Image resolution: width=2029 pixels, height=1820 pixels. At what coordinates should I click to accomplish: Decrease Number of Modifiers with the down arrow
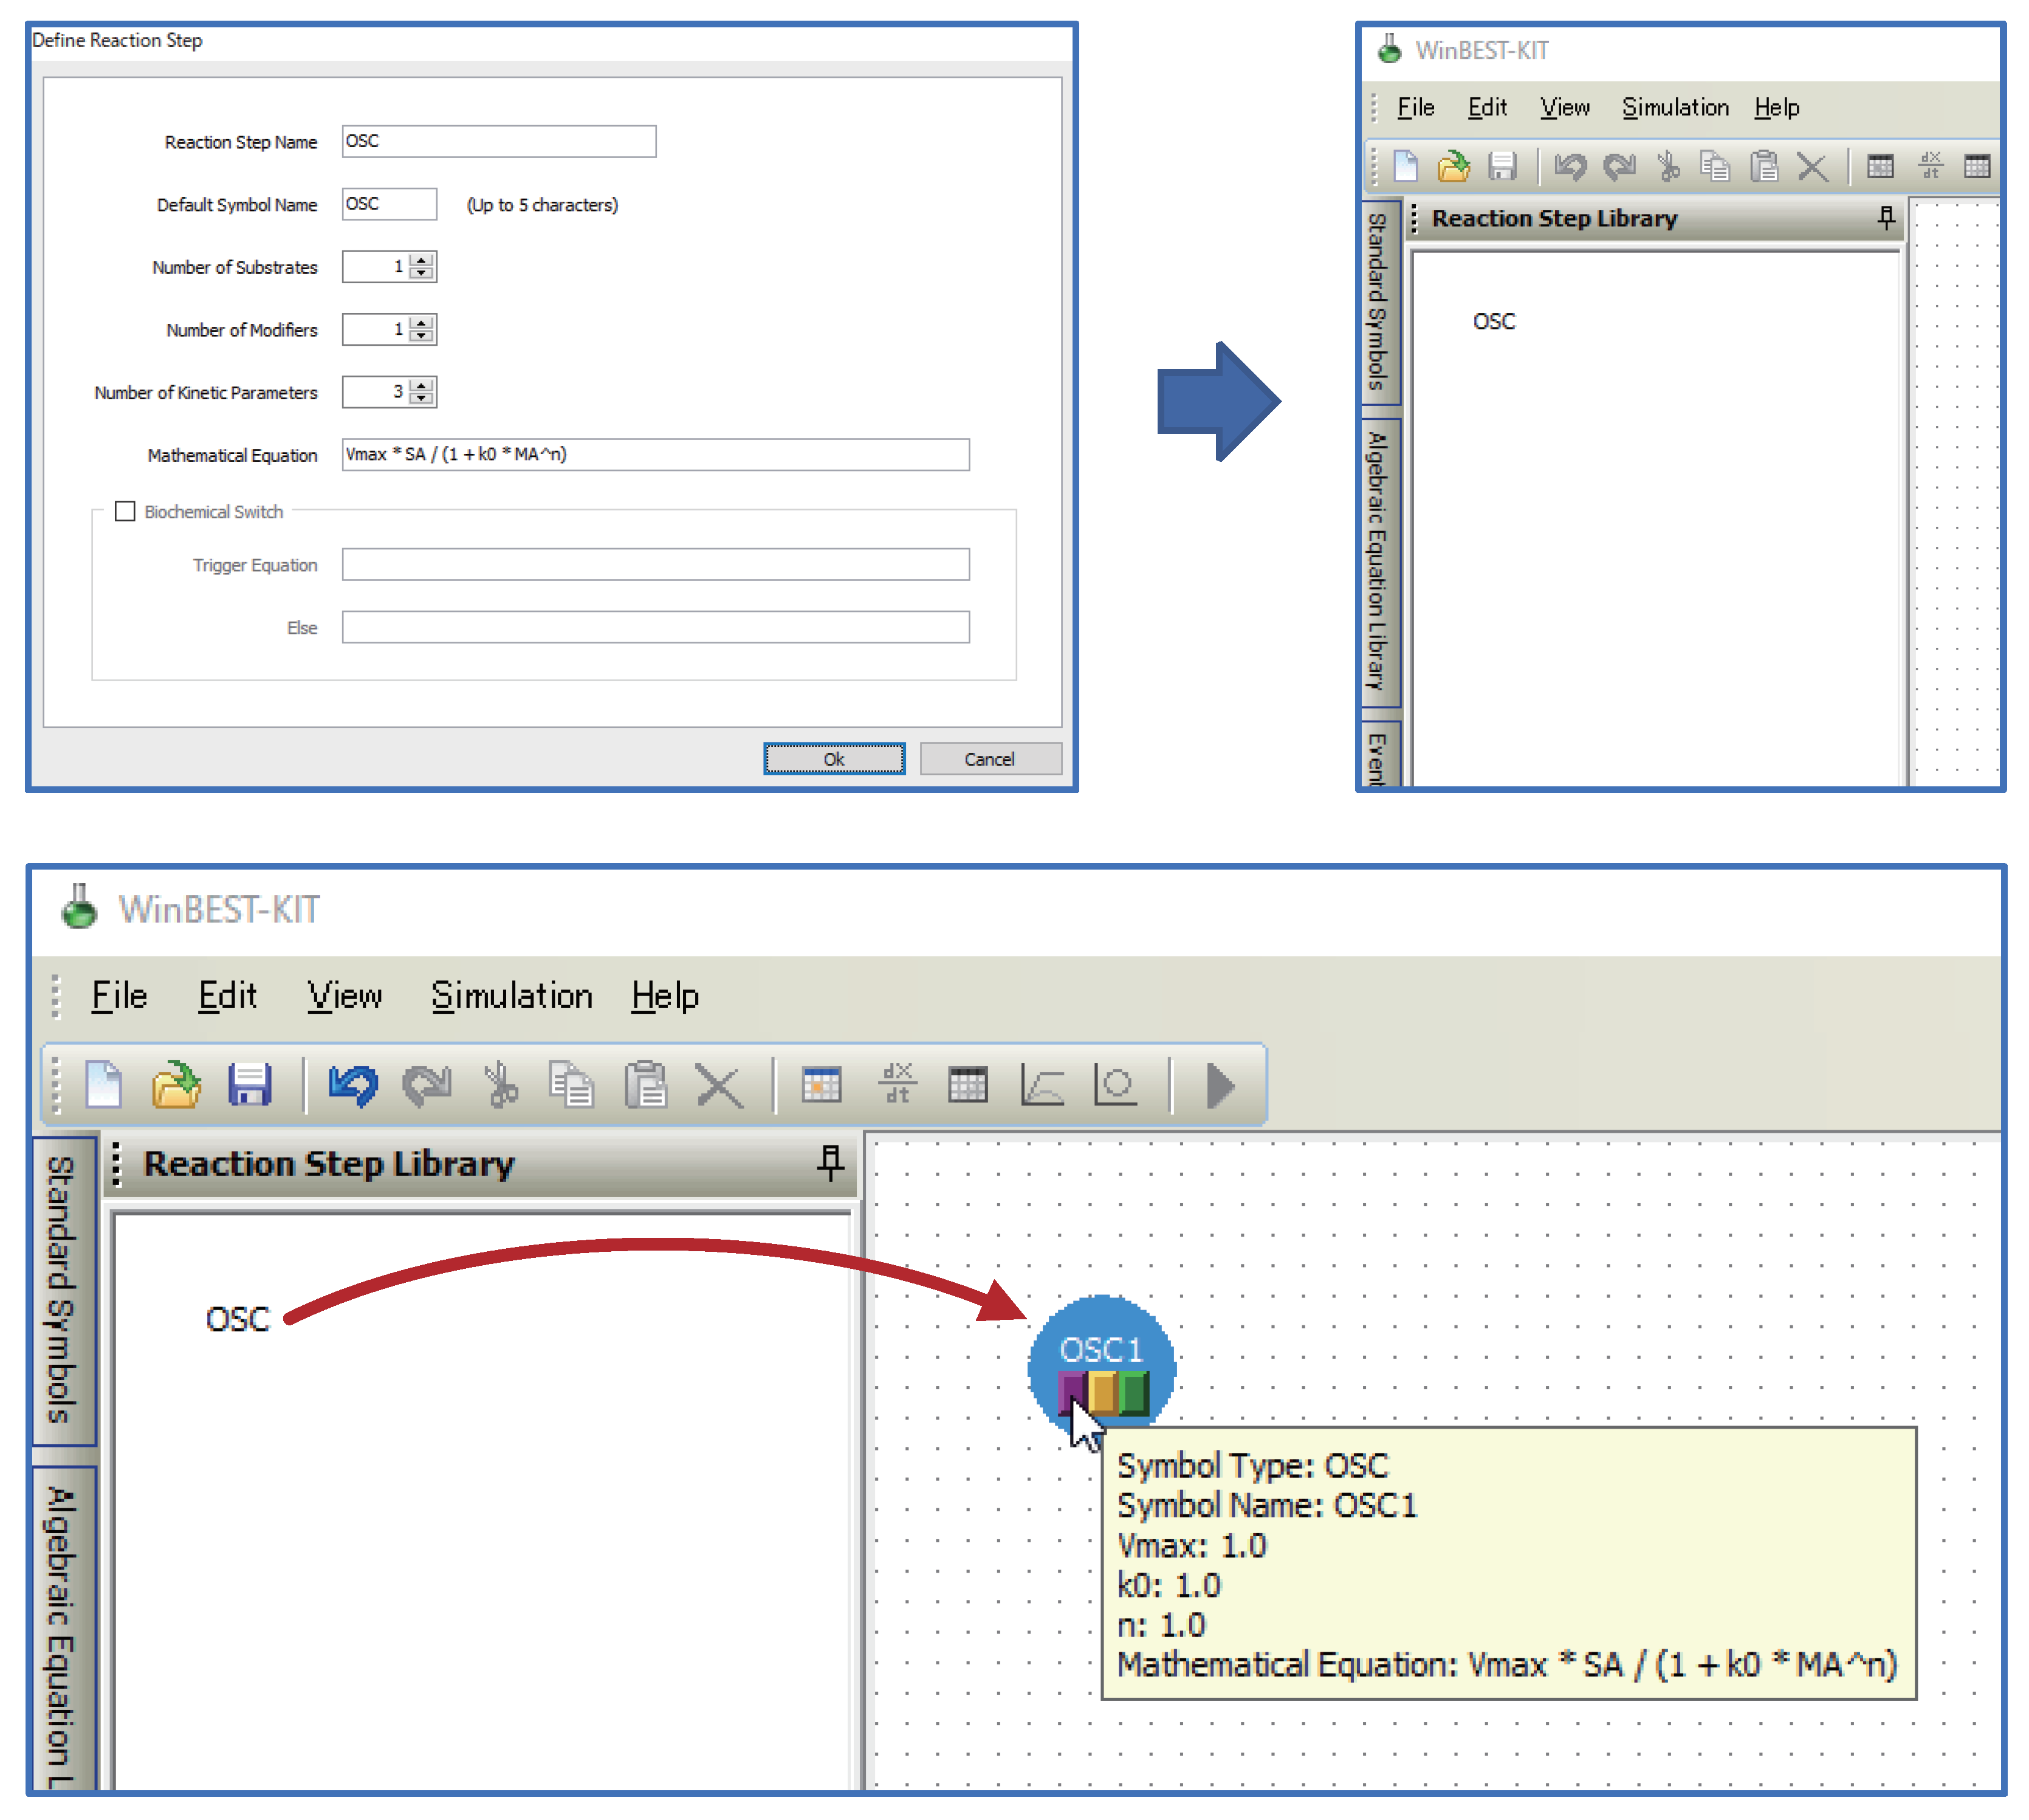[x=422, y=336]
